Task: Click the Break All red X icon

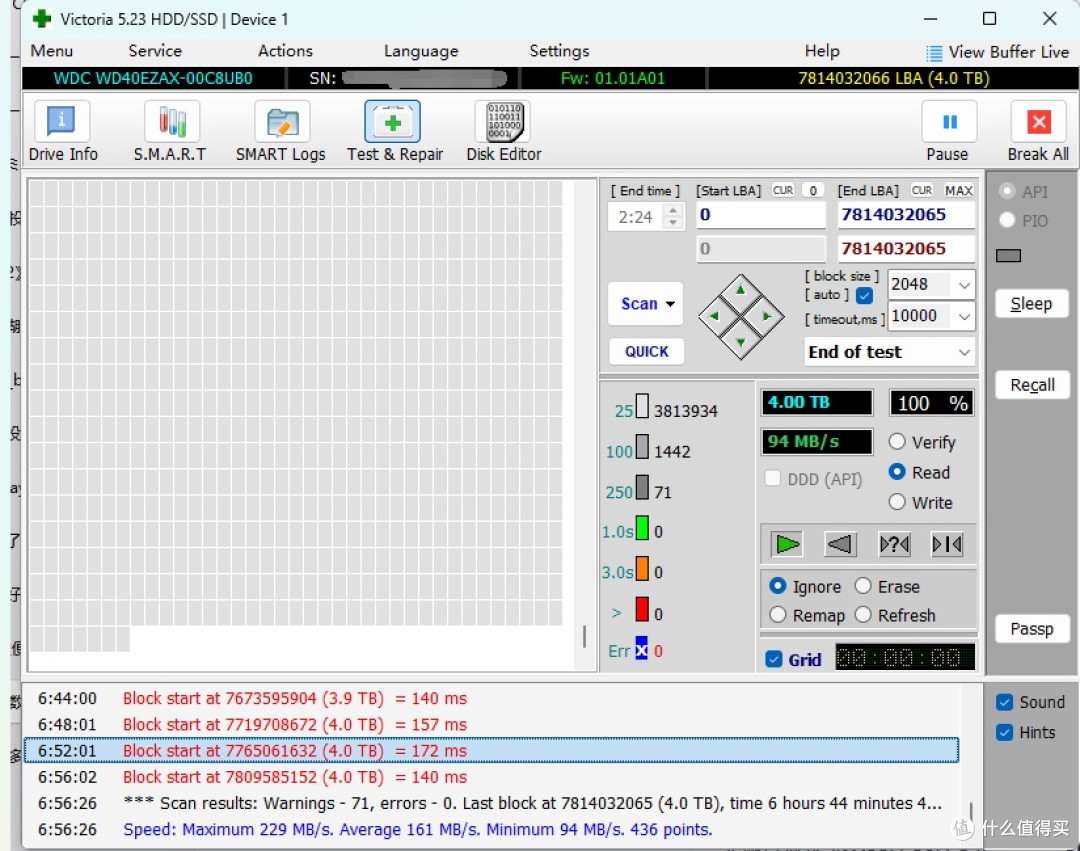Action: (1038, 122)
